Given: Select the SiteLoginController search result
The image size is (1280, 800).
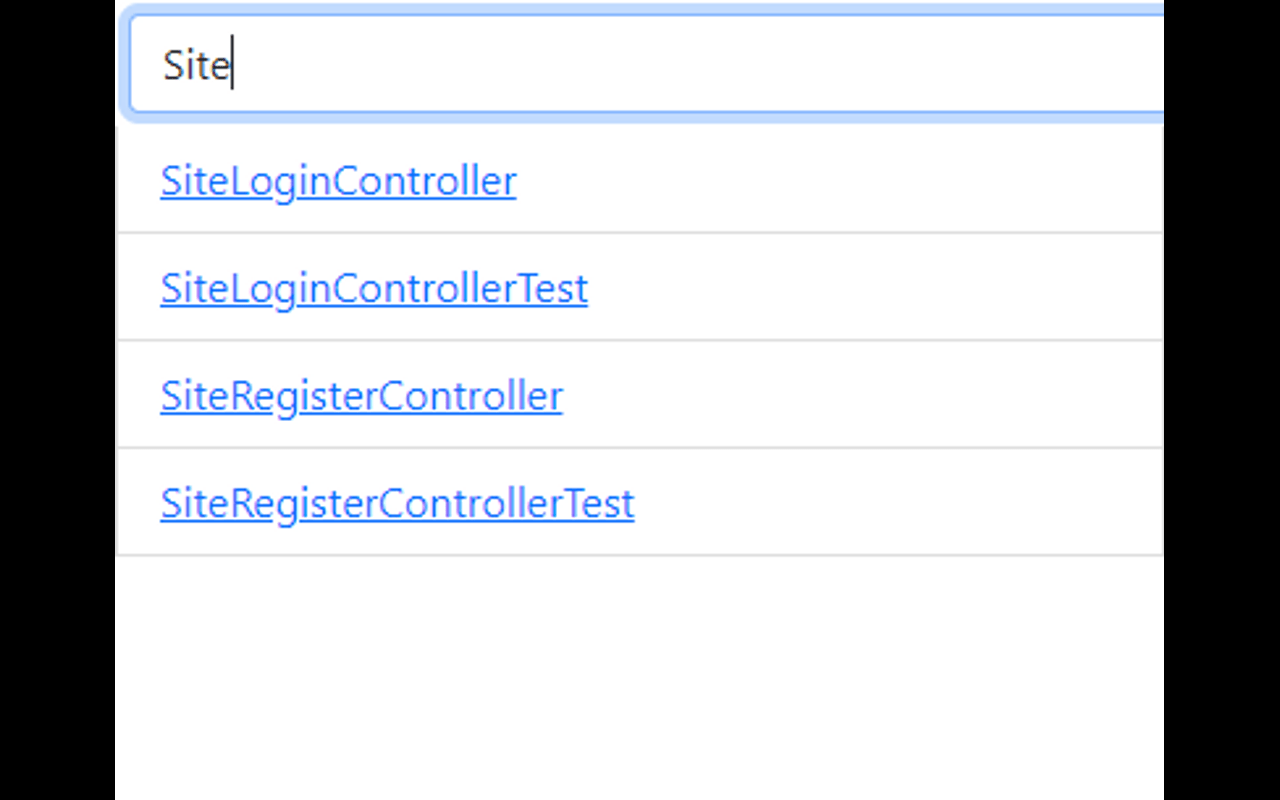Looking at the screenshot, I should coord(338,181).
